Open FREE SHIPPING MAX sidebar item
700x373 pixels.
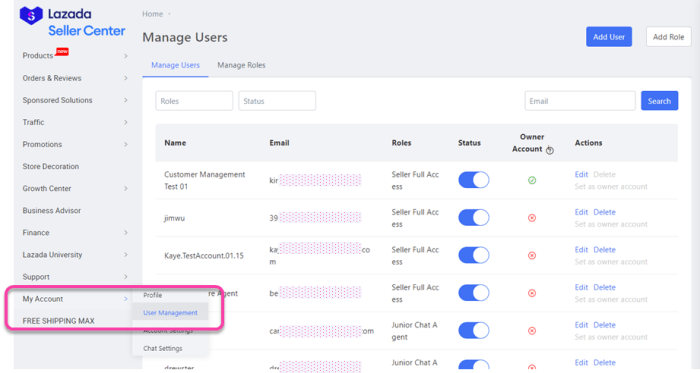[58, 321]
